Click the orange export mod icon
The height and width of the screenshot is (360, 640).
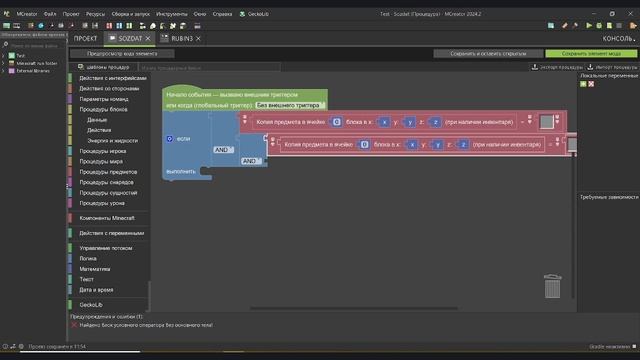(633, 26)
